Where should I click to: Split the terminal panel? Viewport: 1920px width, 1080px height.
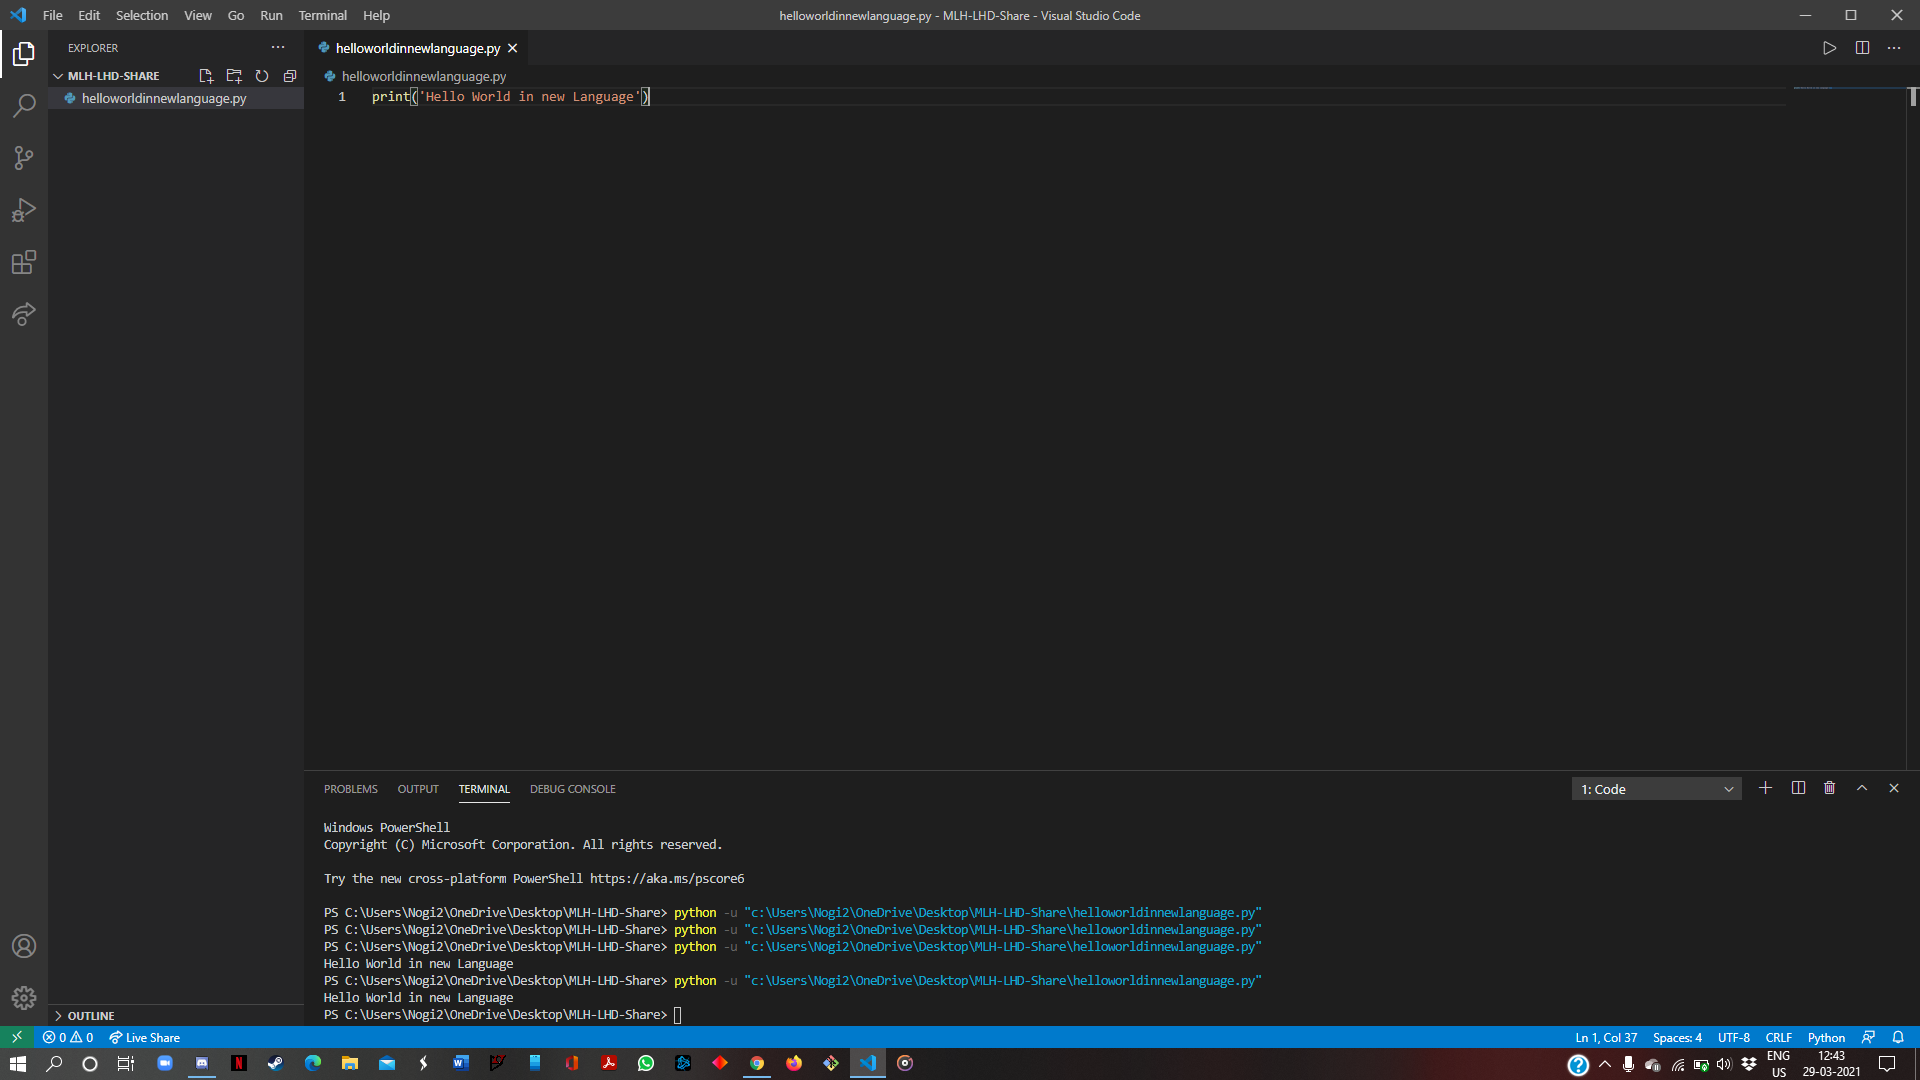(1798, 788)
